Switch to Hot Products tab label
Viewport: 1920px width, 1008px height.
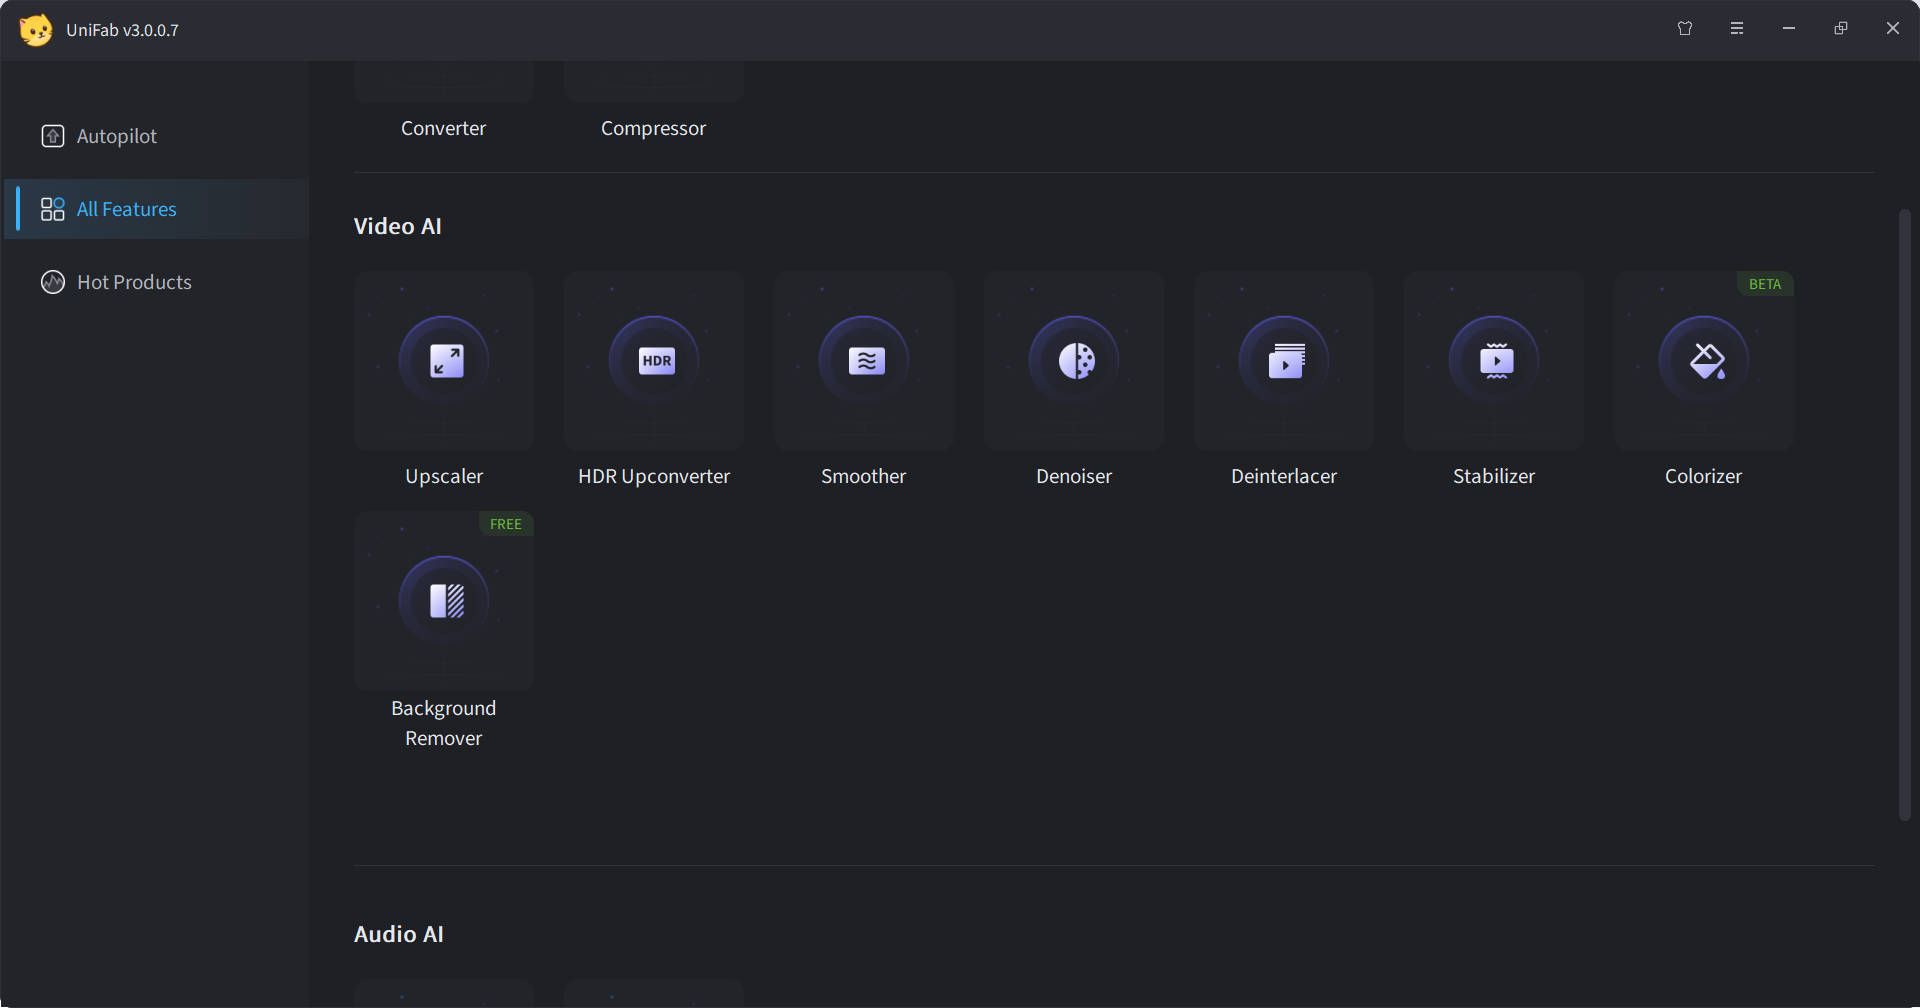(134, 282)
